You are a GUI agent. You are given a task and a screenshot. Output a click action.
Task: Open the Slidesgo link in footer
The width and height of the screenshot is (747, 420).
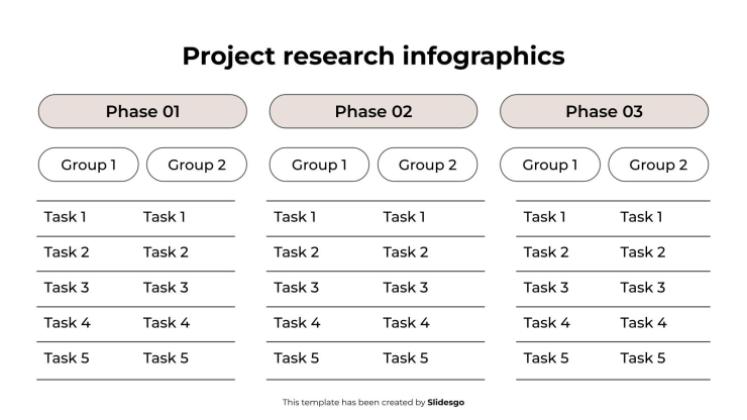(445, 402)
